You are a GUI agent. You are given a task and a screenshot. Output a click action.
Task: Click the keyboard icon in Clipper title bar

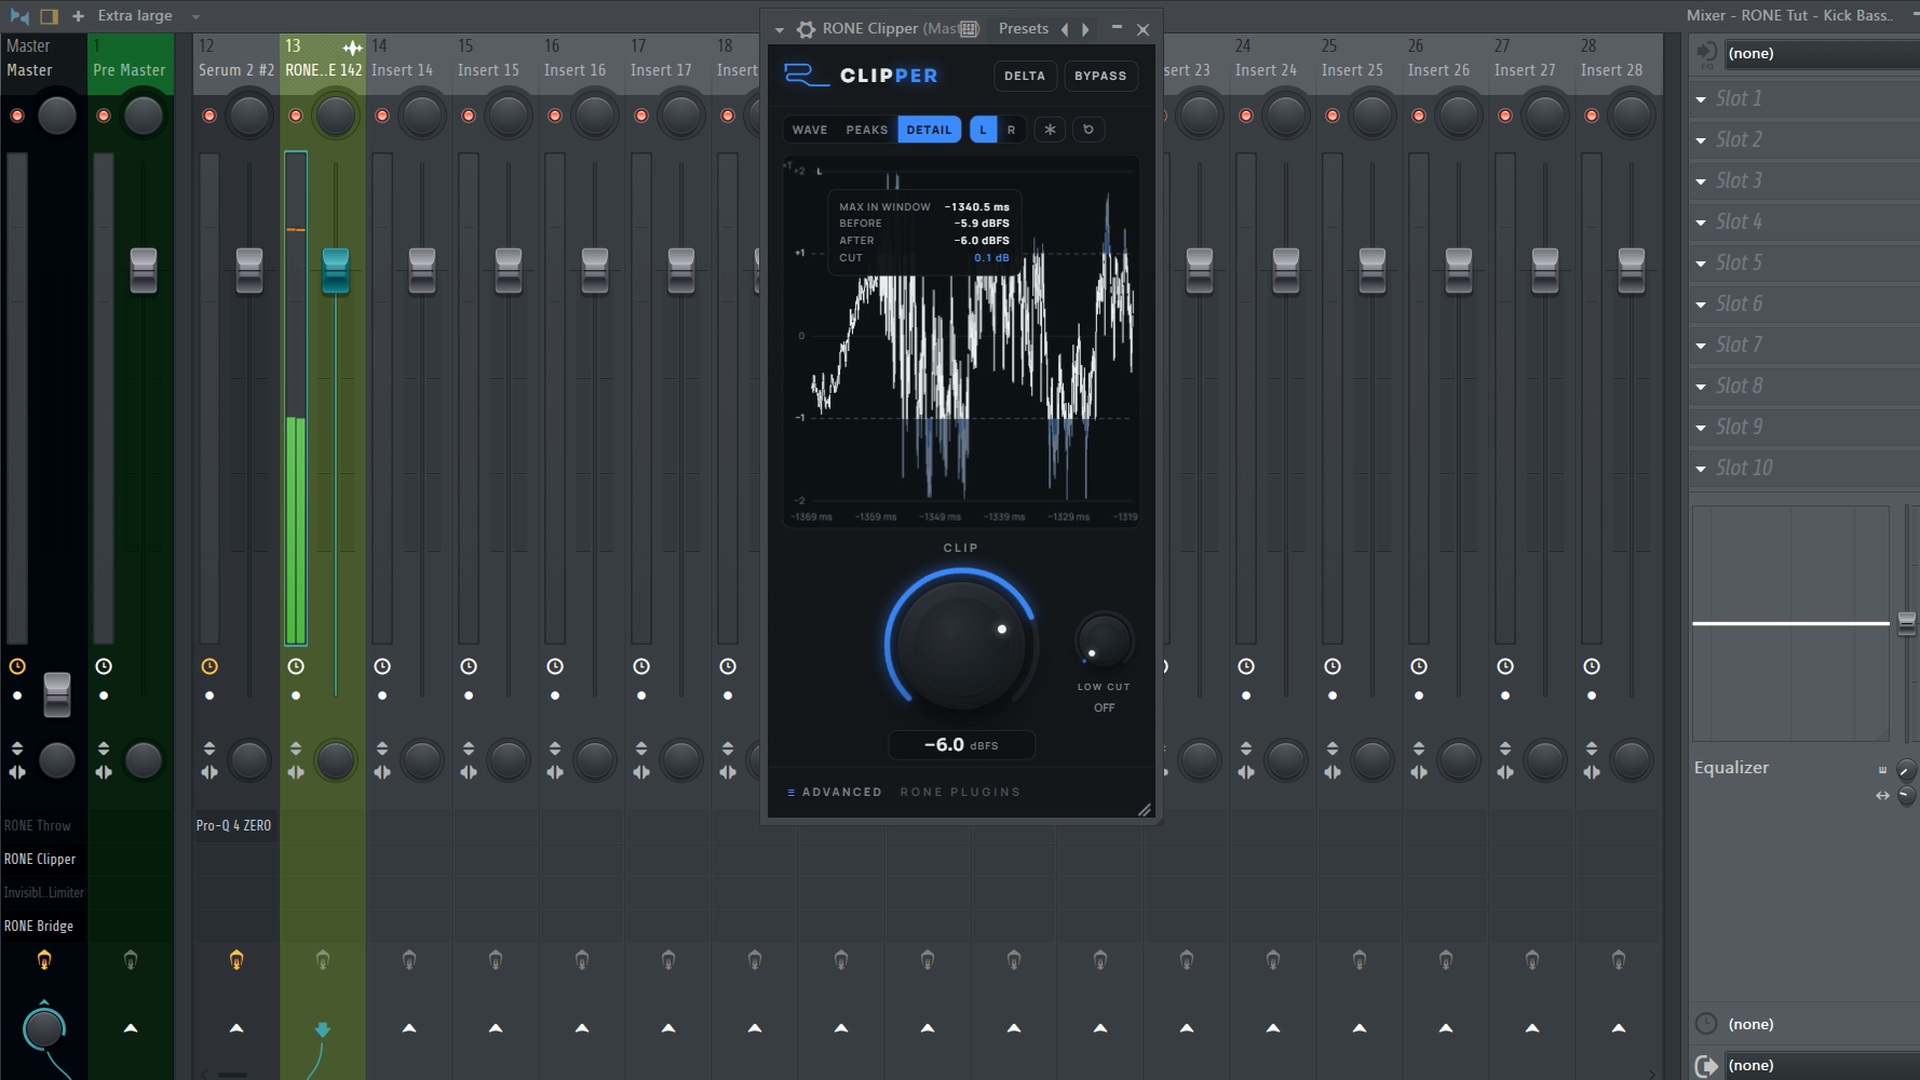click(969, 29)
